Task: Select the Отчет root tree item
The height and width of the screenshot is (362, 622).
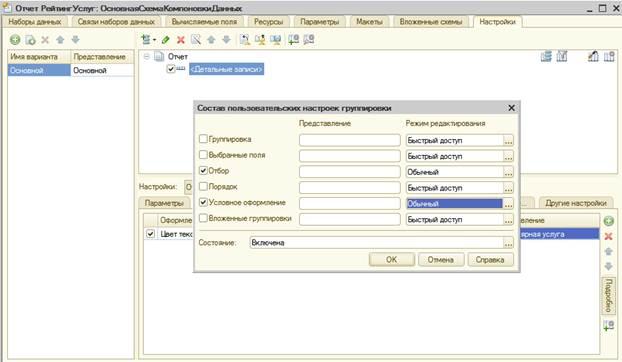Action: click(x=177, y=56)
